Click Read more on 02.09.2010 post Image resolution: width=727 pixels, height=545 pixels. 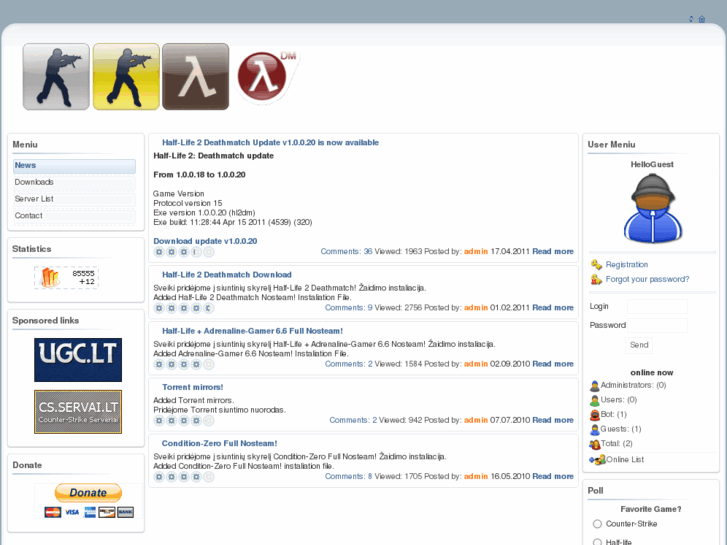[x=553, y=364]
